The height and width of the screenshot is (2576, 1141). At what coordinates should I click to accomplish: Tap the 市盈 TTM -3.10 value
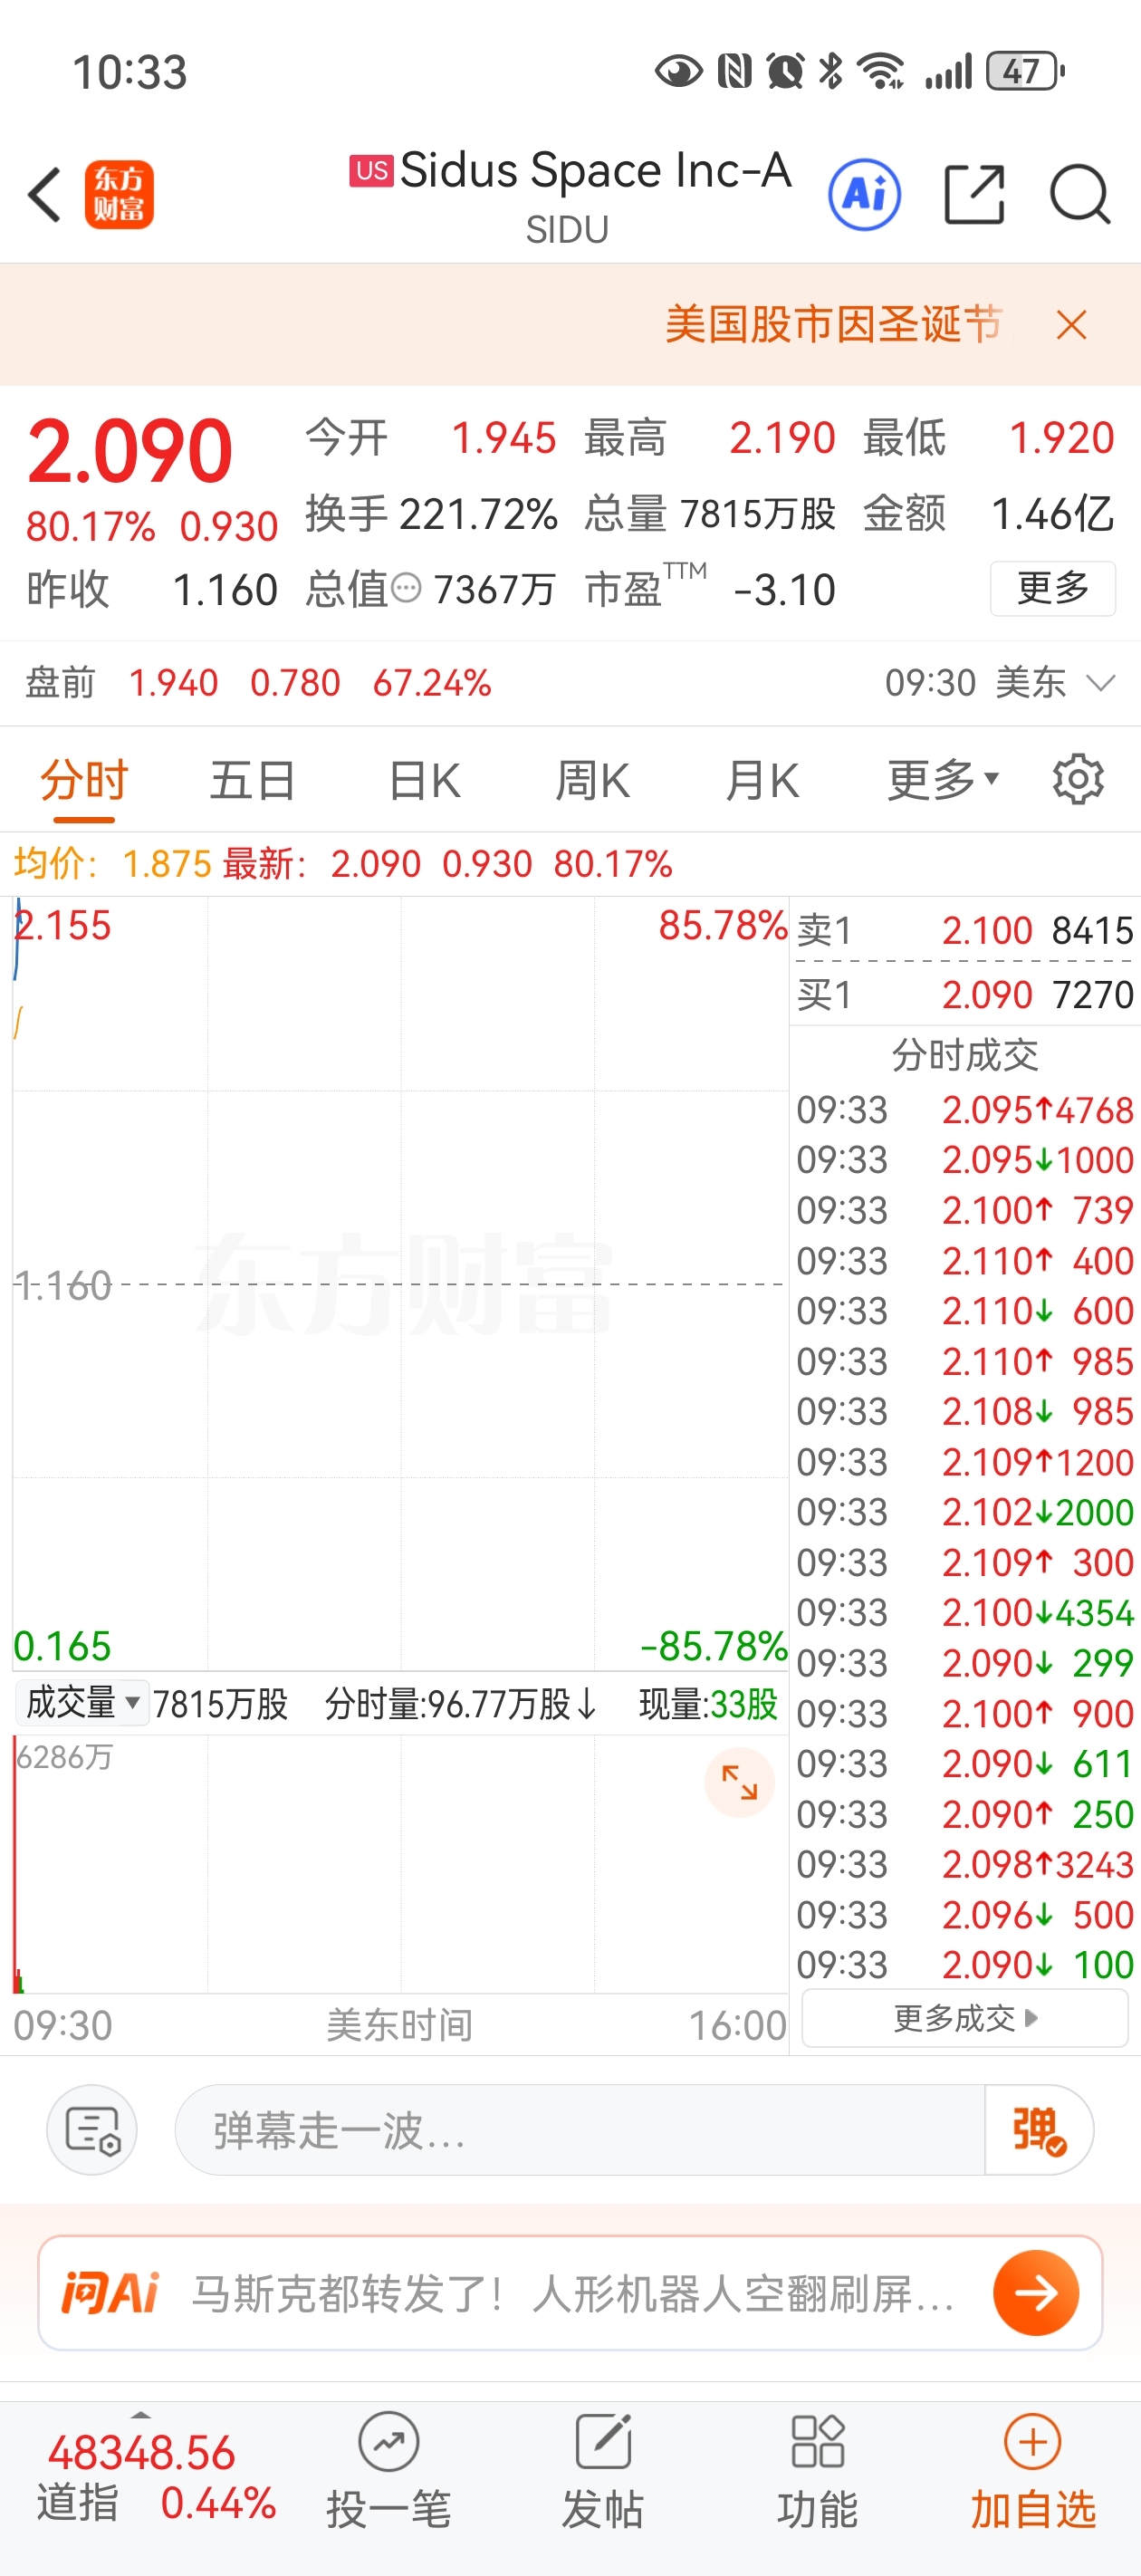click(784, 590)
